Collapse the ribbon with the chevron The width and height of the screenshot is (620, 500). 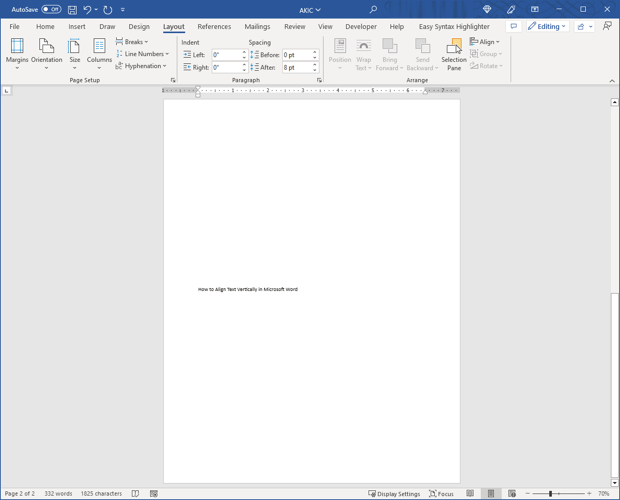(x=612, y=81)
